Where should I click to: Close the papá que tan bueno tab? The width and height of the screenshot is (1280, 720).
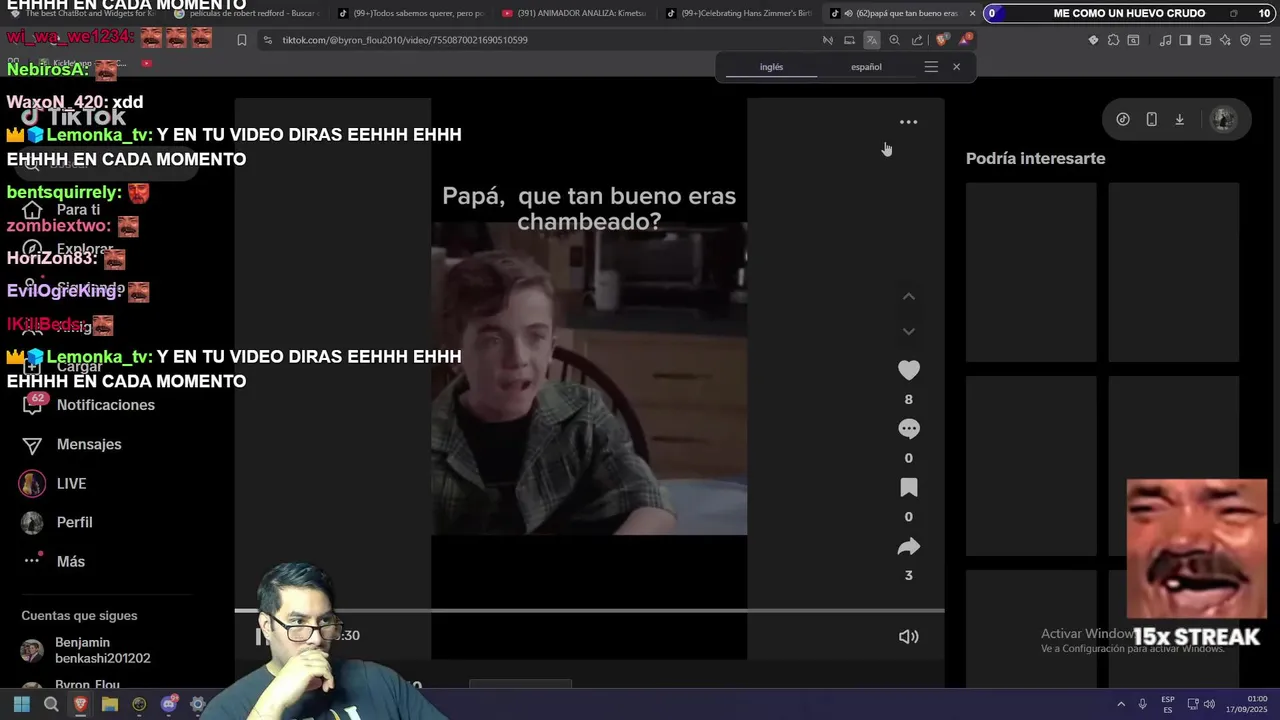point(972,13)
